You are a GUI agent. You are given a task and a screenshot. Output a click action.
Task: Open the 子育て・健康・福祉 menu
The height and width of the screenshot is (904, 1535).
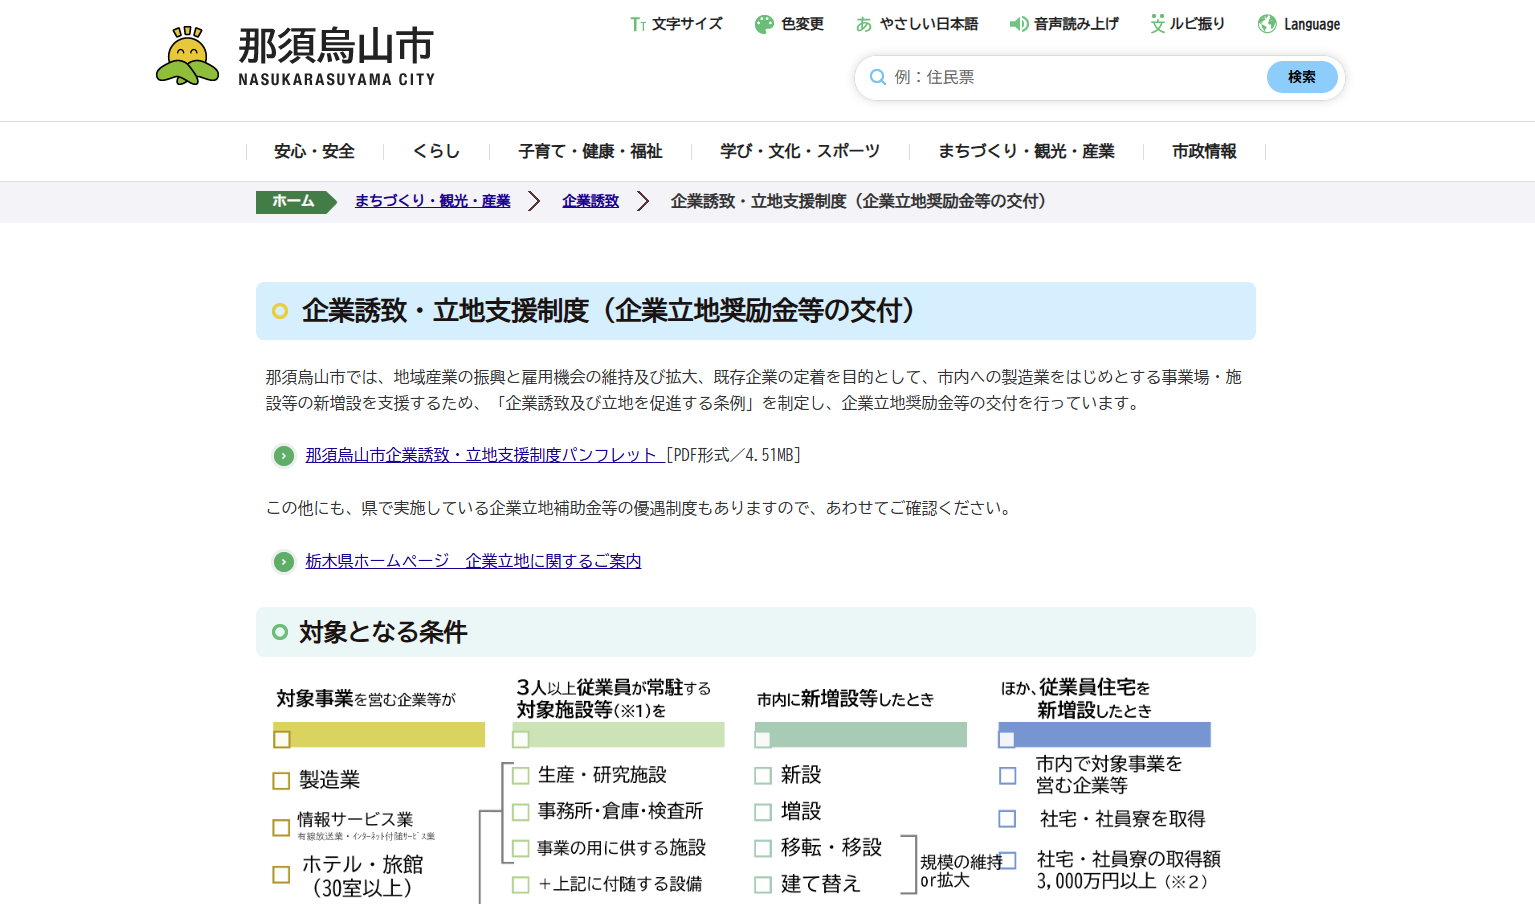point(590,151)
